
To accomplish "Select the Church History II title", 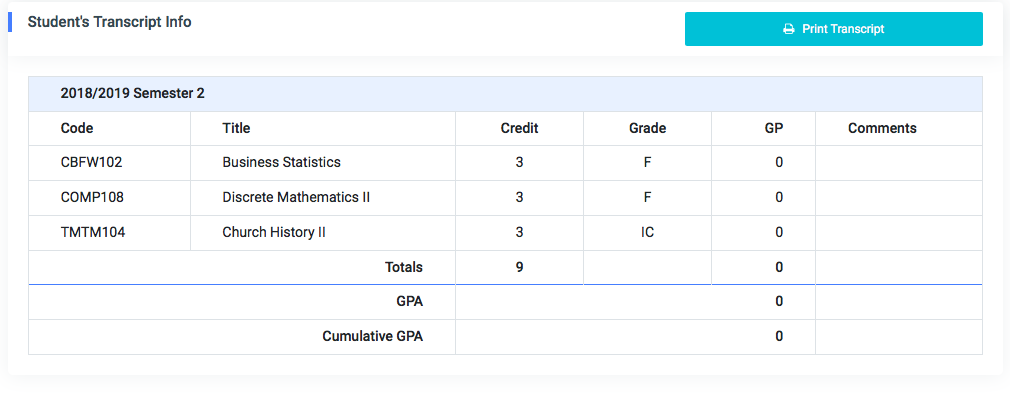I will pyautogui.click(x=274, y=232).
